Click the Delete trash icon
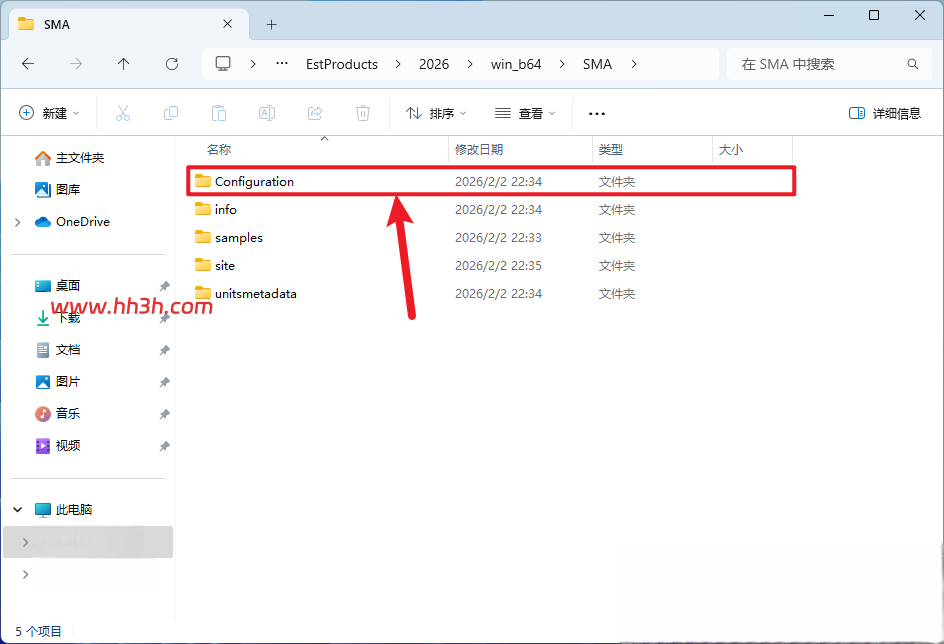Screen dimensions: 944x644 [x=363, y=113]
